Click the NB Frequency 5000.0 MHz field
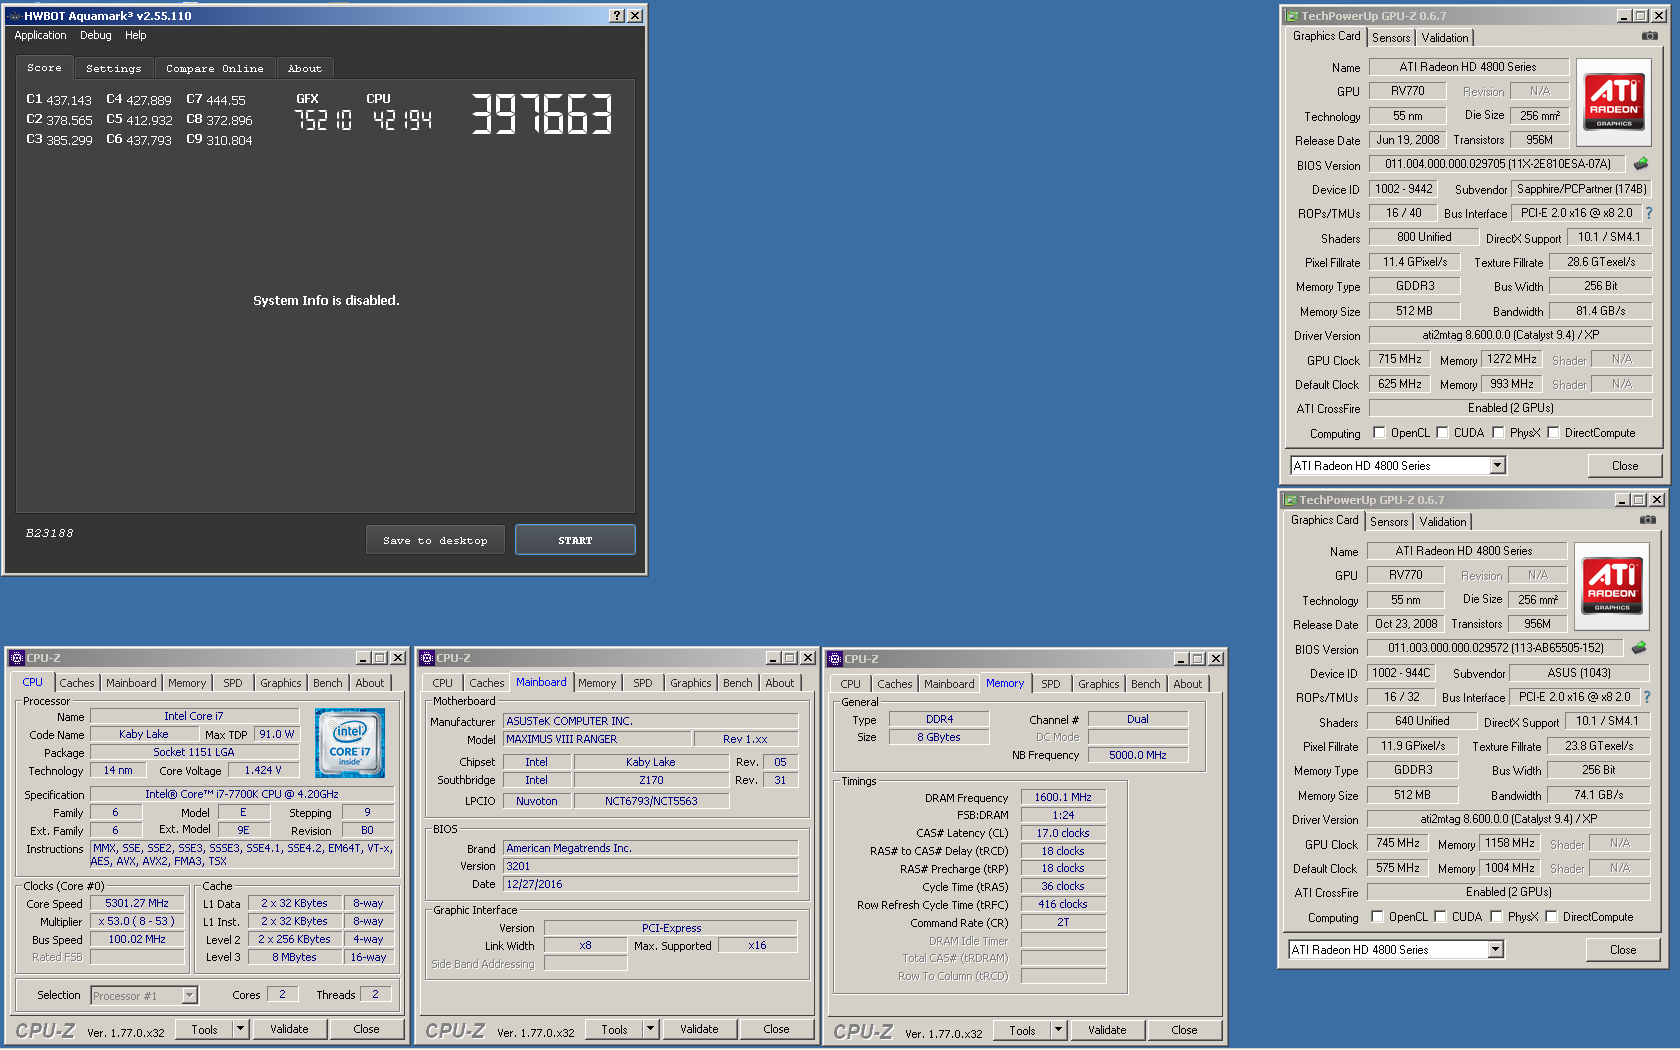 (x=1137, y=755)
